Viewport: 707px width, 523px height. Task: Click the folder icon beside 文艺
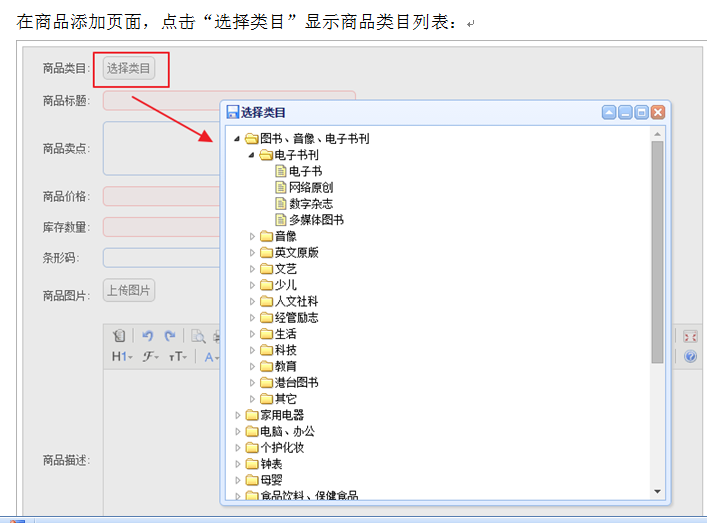point(266,269)
